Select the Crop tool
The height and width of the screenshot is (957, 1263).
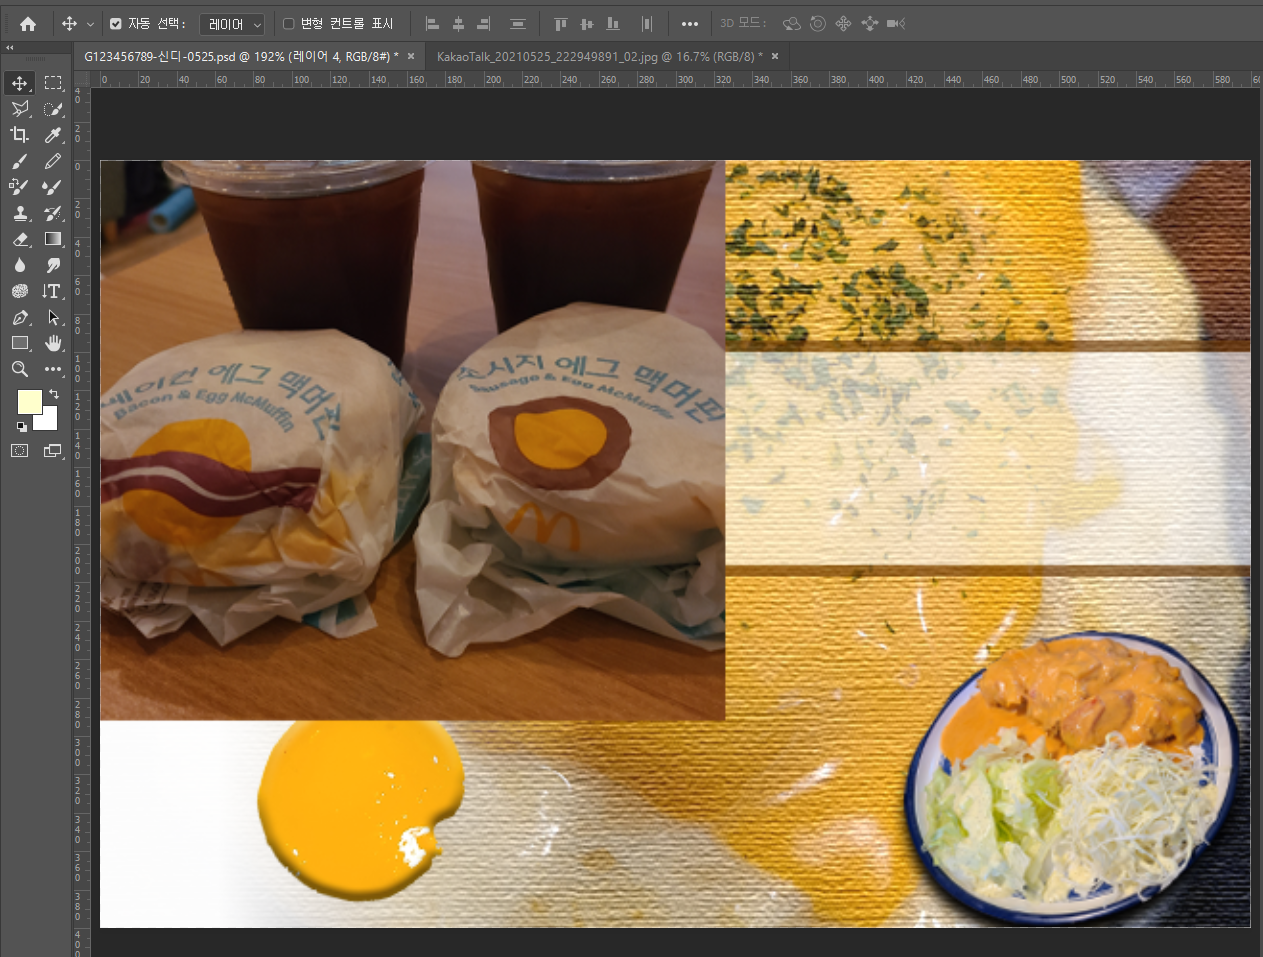tap(19, 135)
